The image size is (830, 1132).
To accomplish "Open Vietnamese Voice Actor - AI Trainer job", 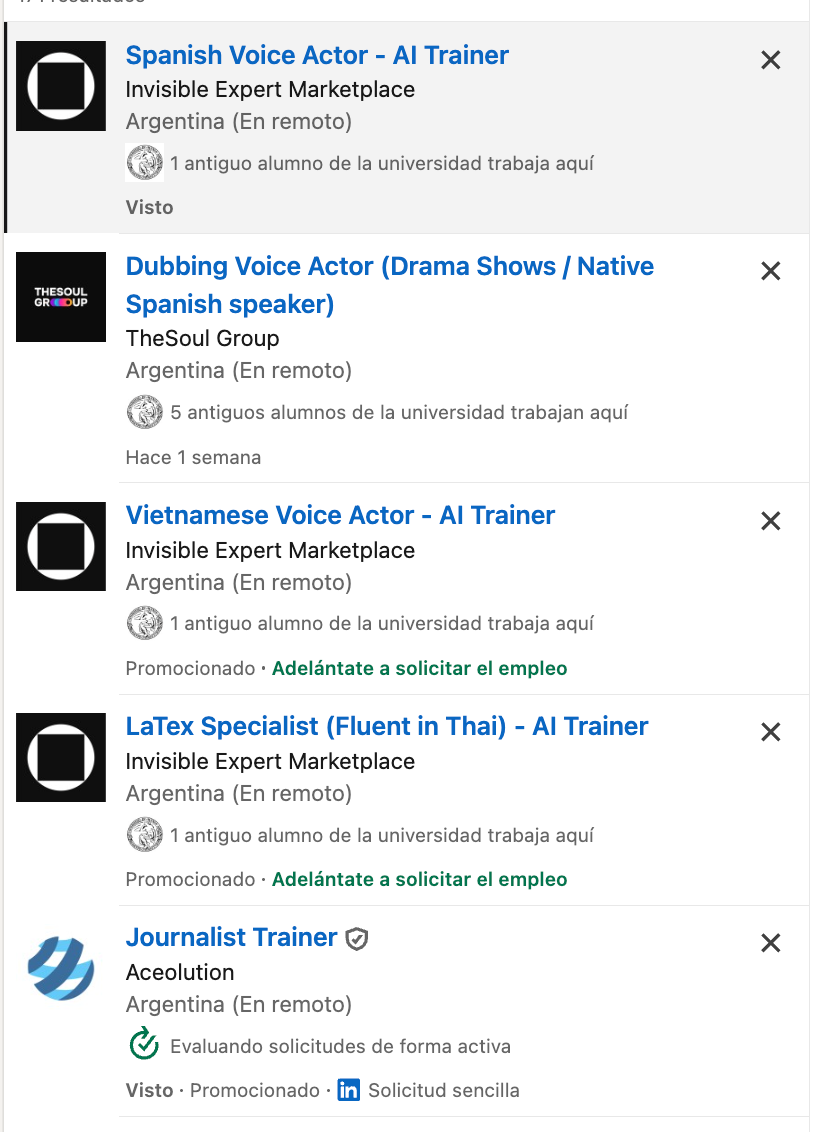I will pos(340,515).
